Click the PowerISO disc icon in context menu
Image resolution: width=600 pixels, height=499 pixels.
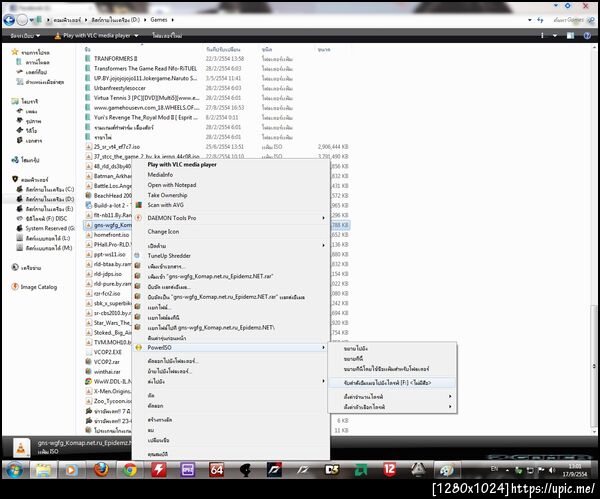[139, 347]
